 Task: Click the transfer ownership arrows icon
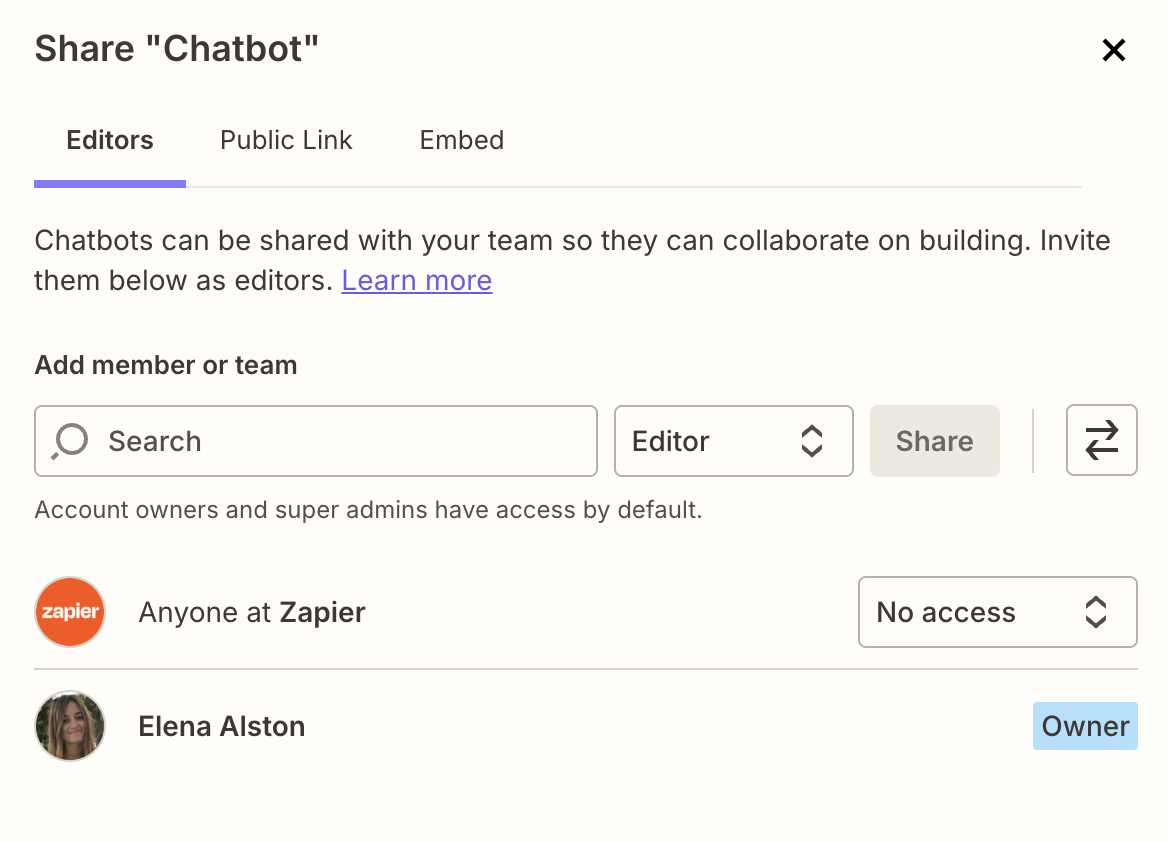click(1101, 440)
